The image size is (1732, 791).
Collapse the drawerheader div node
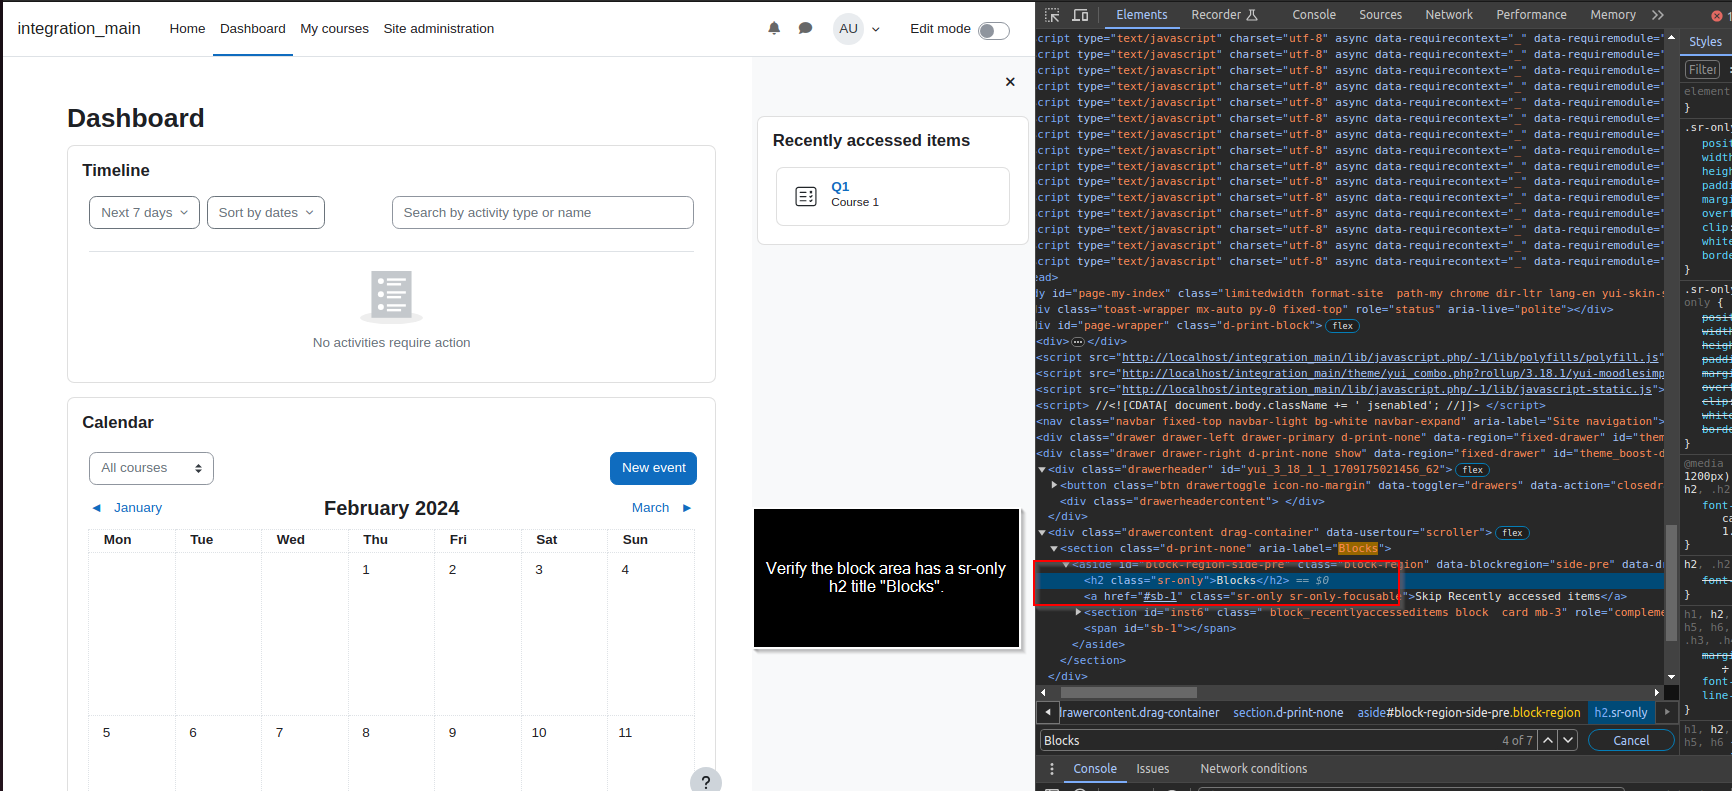point(1042,469)
